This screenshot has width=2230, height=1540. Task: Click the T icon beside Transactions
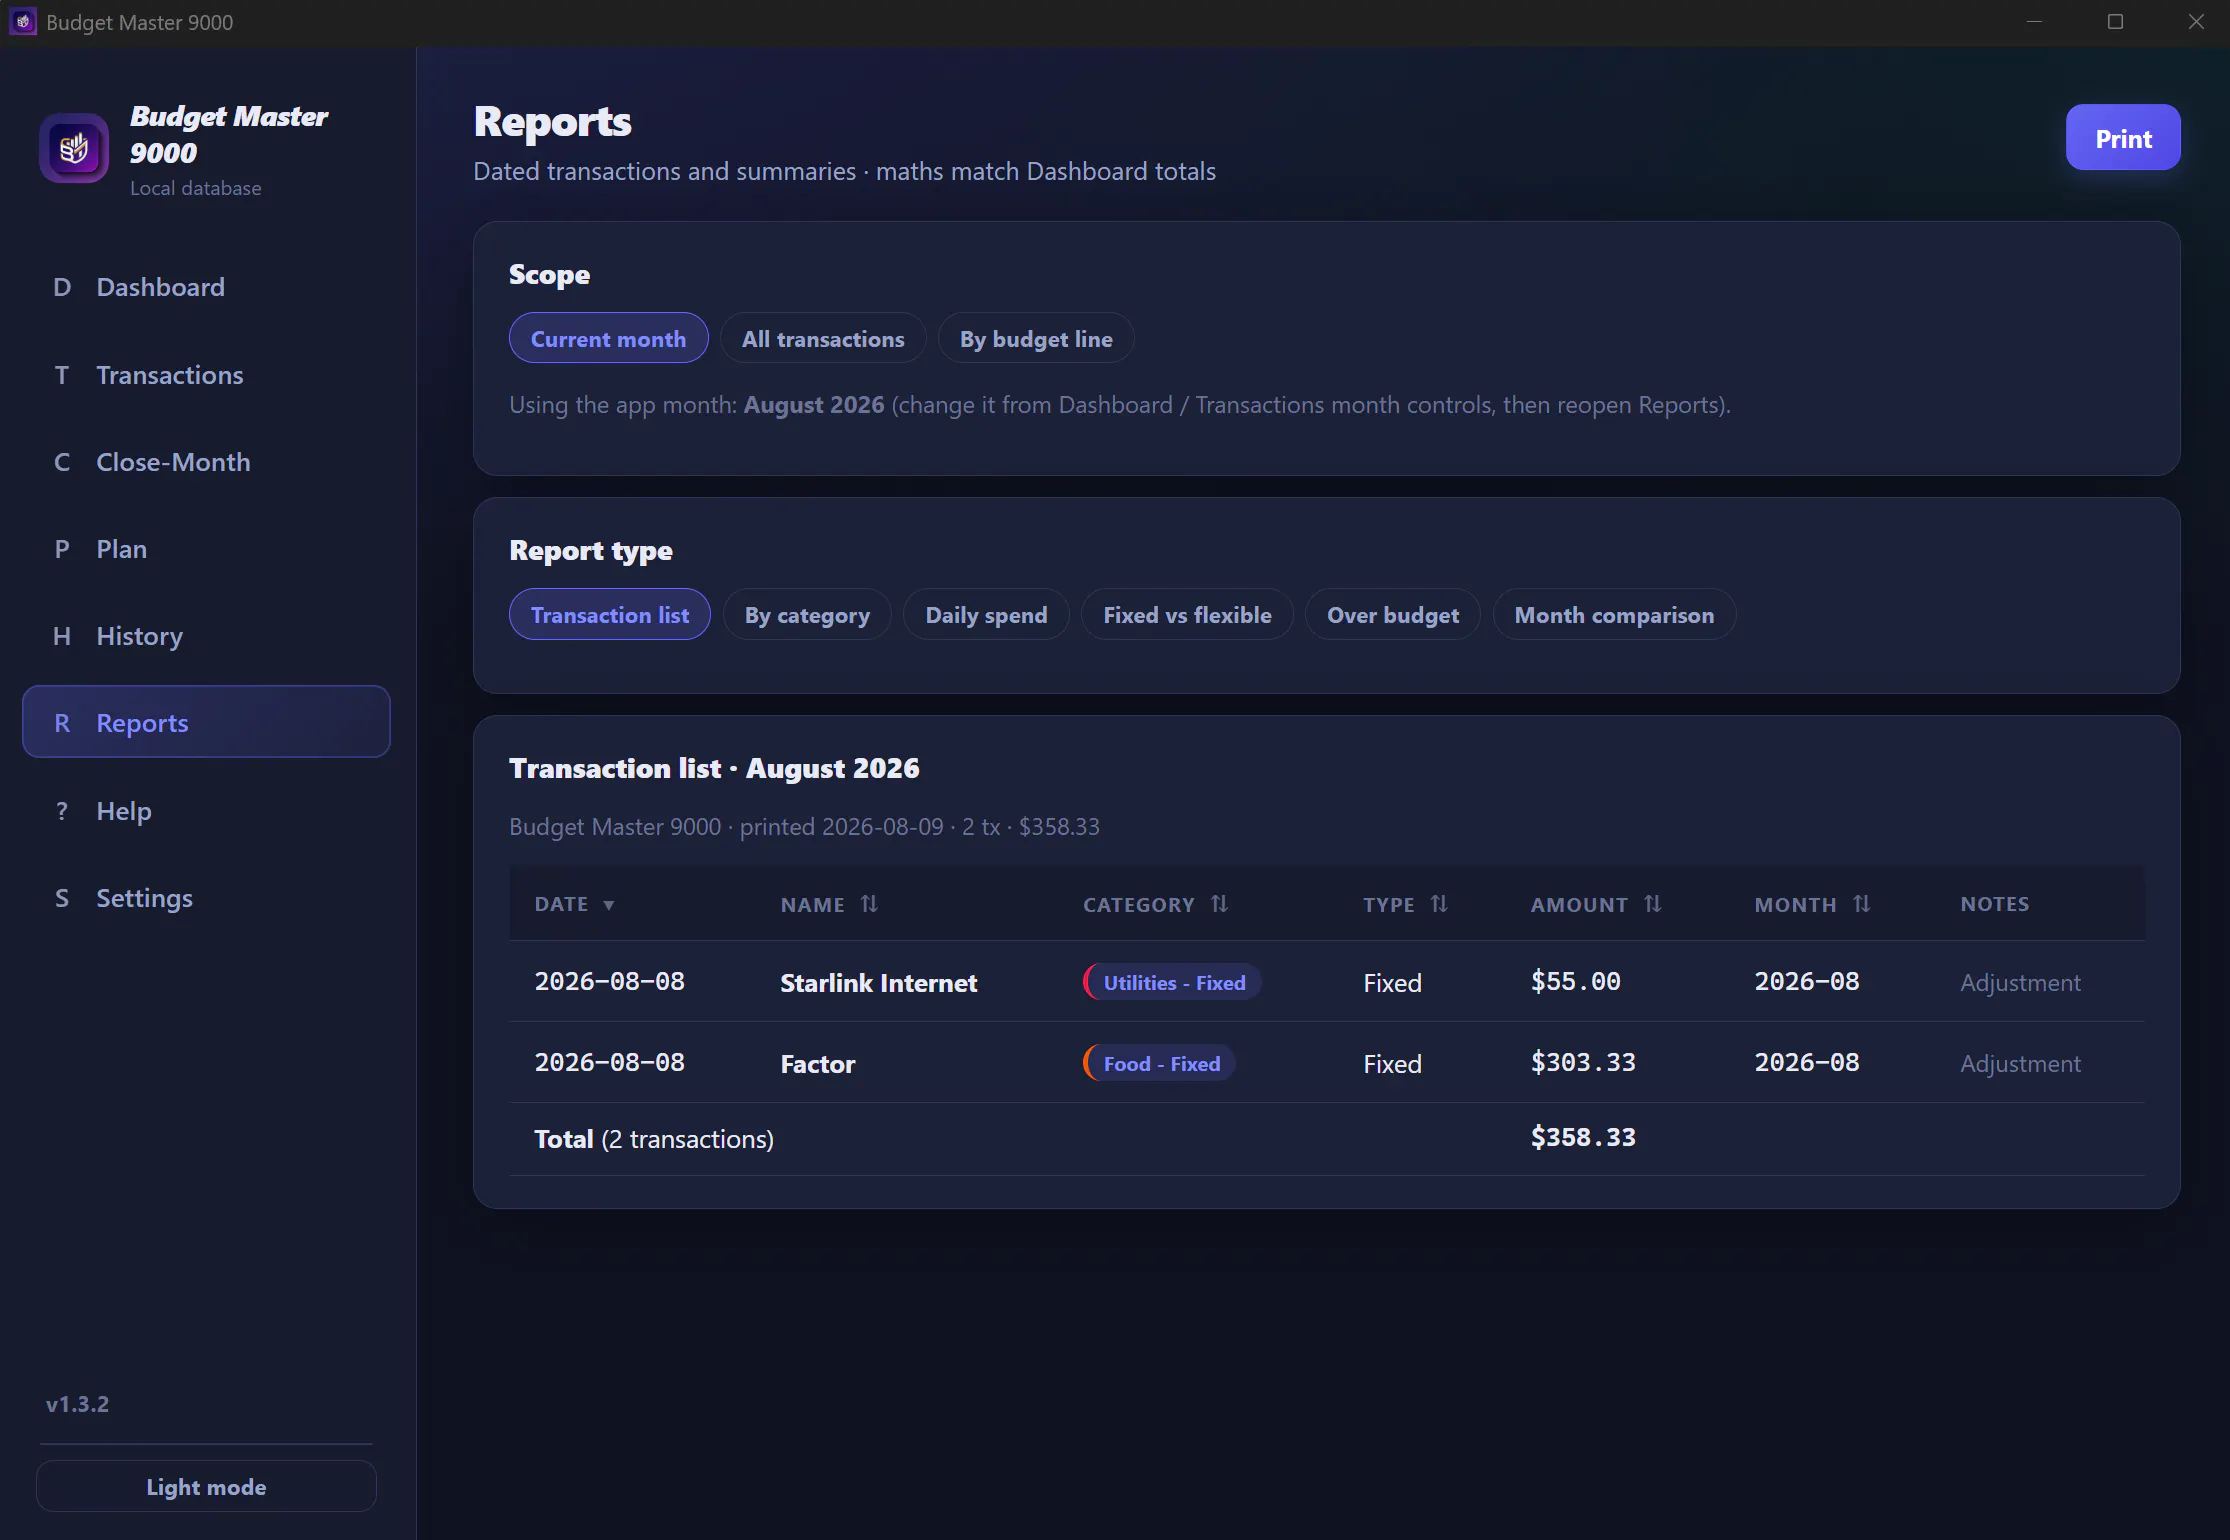coord(62,375)
